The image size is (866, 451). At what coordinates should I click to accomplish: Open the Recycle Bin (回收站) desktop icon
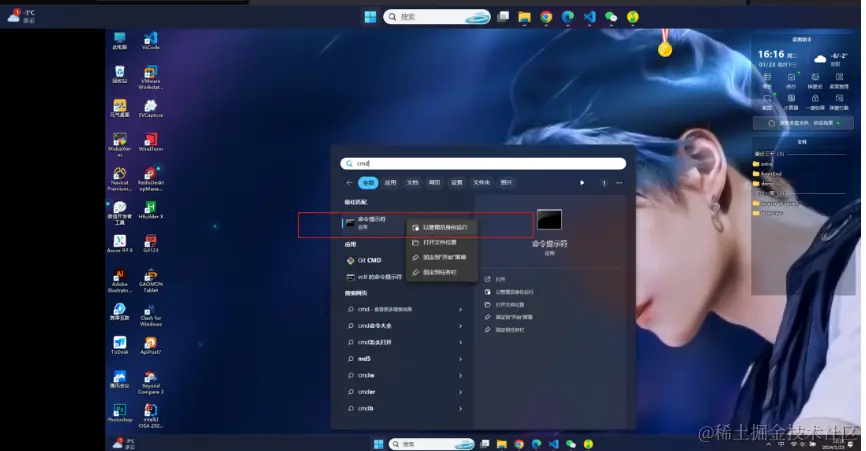pyautogui.click(x=119, y=75)
